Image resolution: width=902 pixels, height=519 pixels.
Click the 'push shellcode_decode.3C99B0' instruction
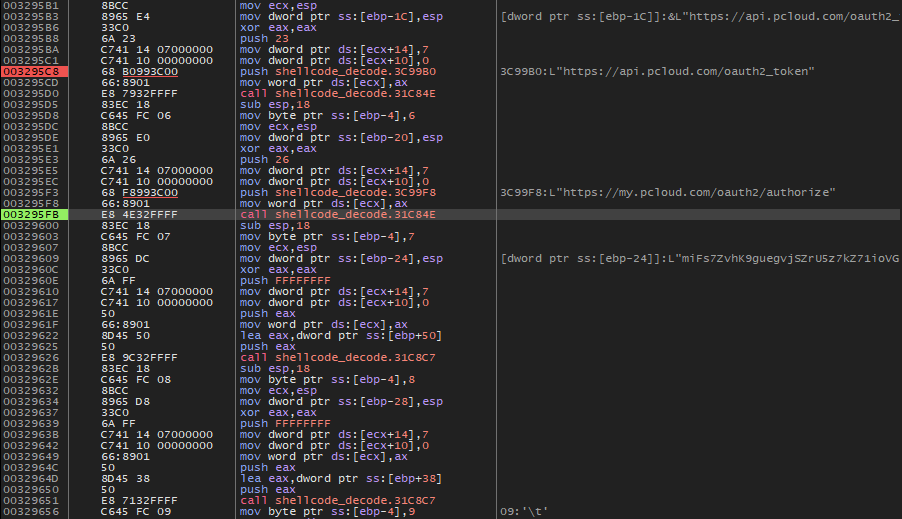tap(338, 71)
